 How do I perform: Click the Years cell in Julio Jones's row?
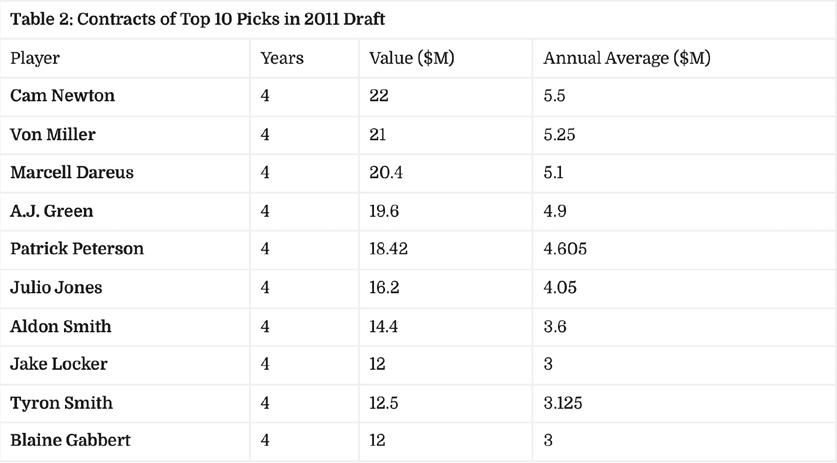point(265,288)
